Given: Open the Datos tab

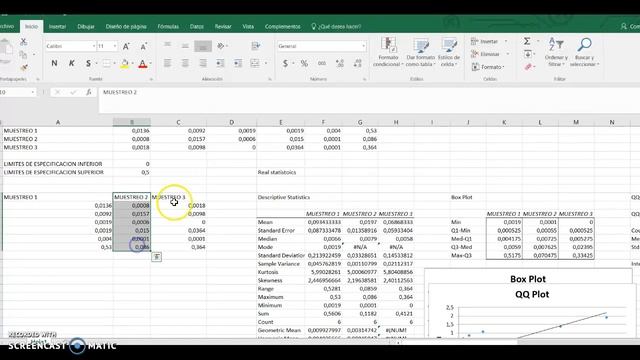Looking at the screenshot, I should (197, 27).
